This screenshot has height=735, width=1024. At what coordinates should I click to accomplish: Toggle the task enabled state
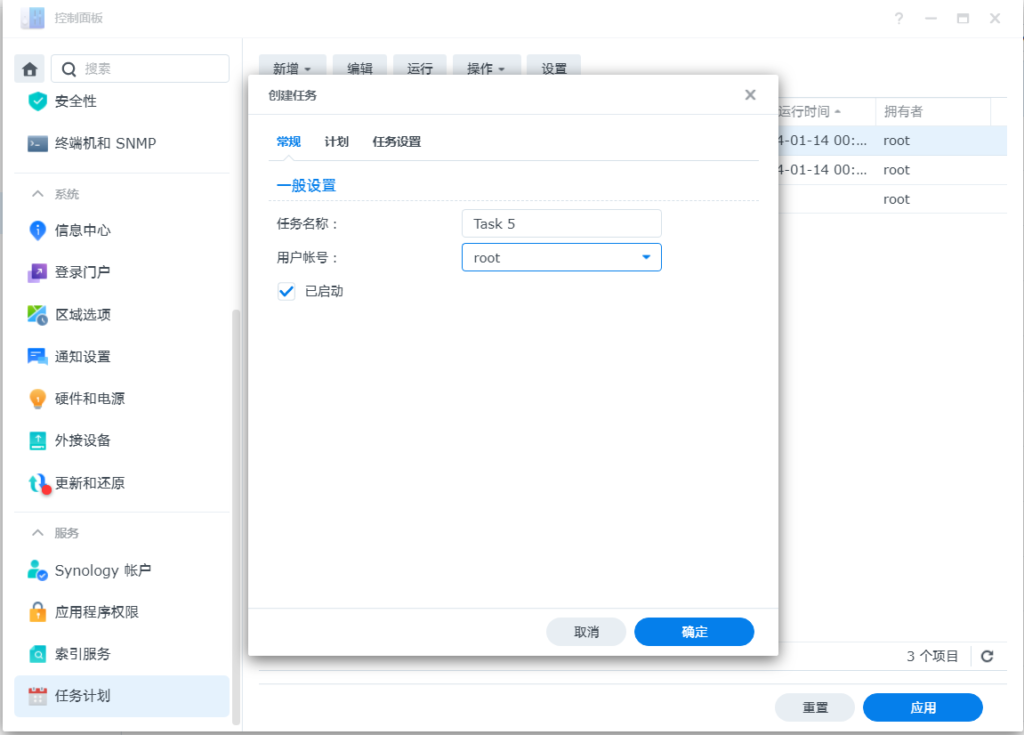(285, 291)
